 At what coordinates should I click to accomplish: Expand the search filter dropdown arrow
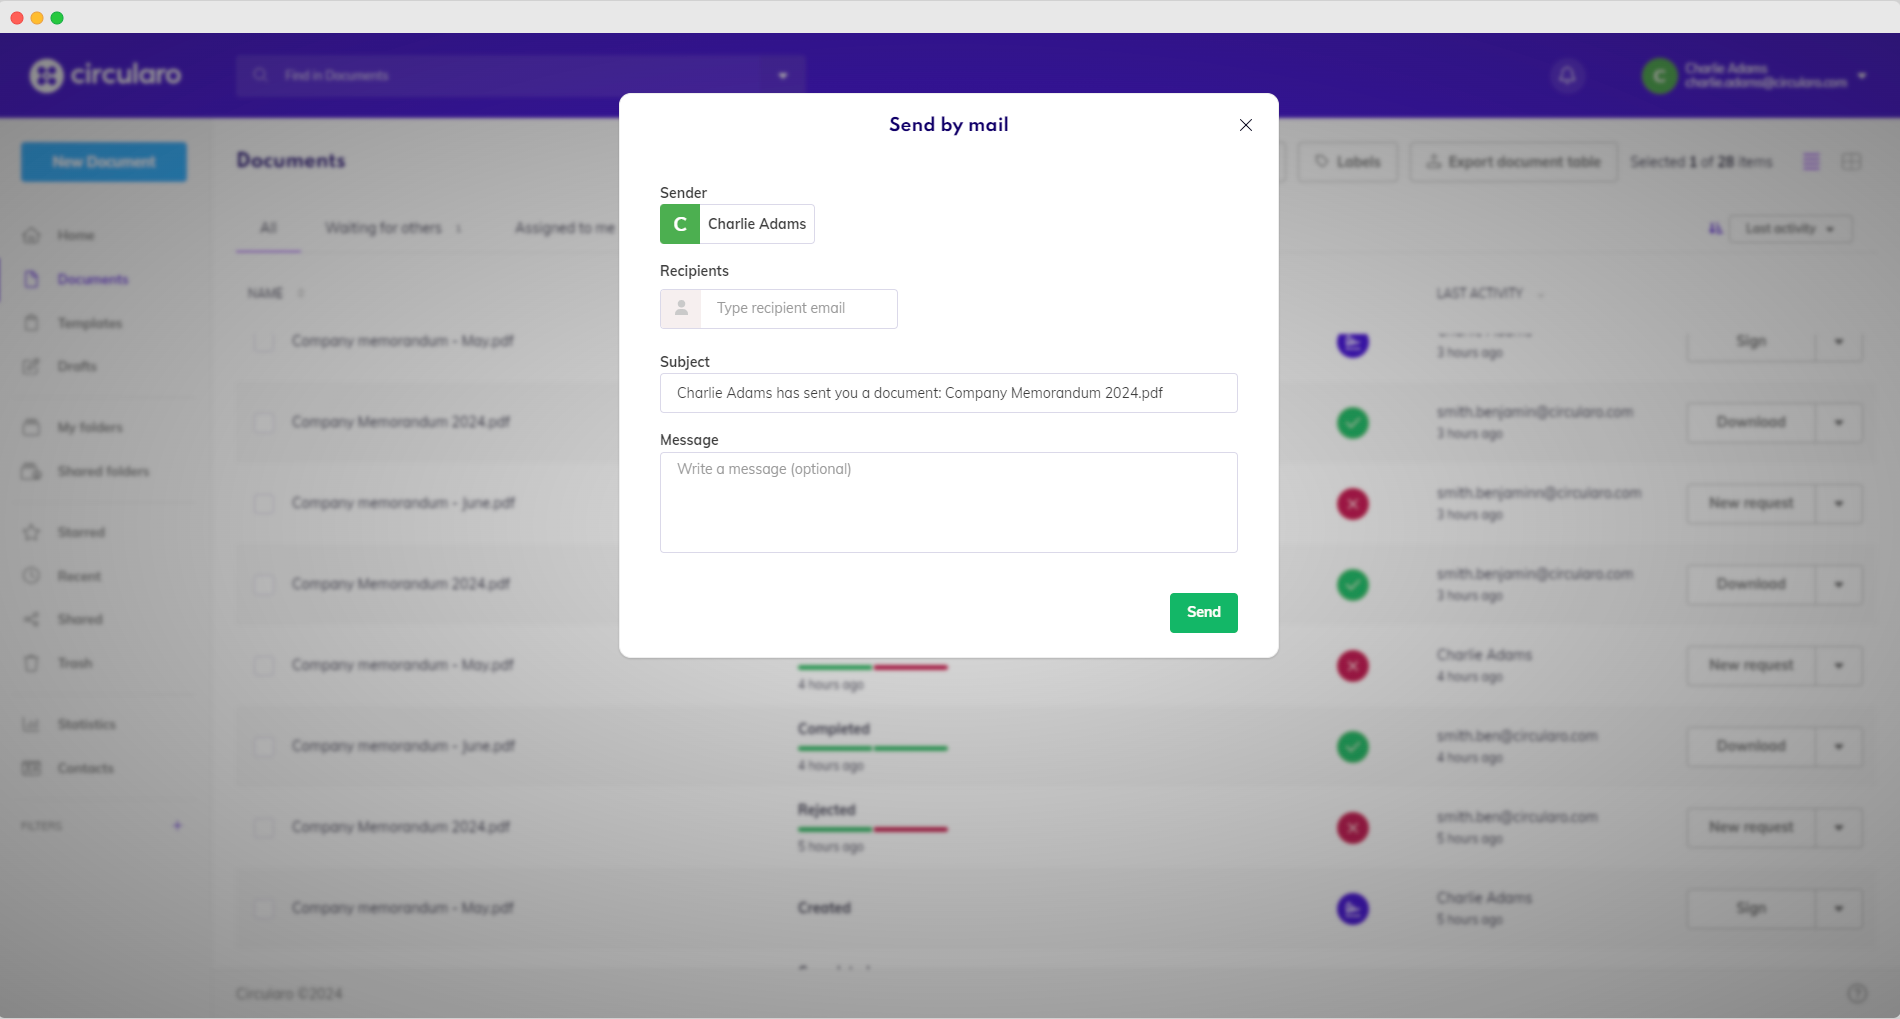coord(783,75)
